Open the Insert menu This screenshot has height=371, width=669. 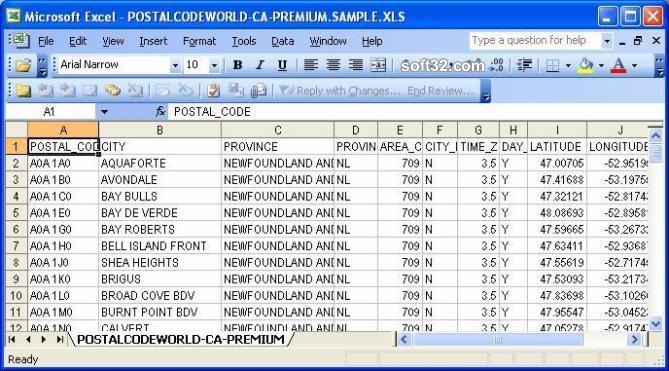[153, 41]
